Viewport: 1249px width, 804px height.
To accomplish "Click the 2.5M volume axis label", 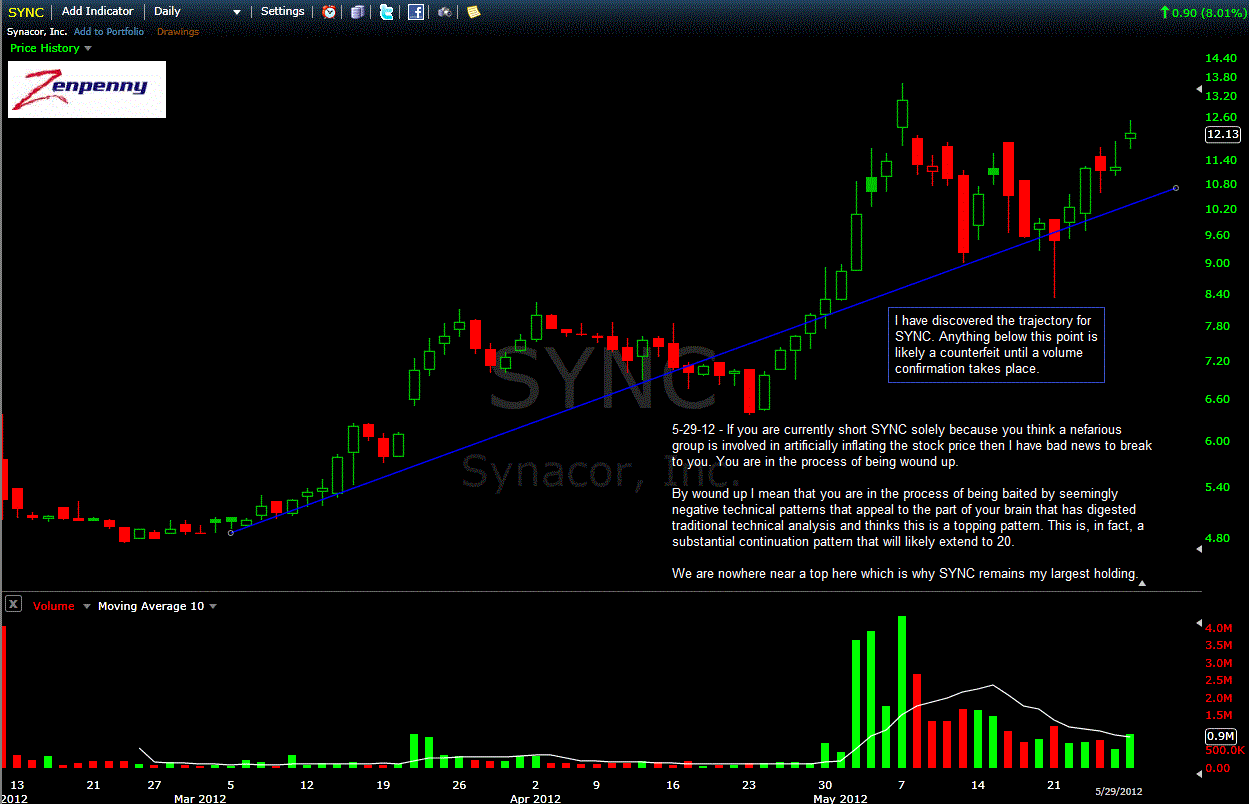I will tap(1218, 681).
